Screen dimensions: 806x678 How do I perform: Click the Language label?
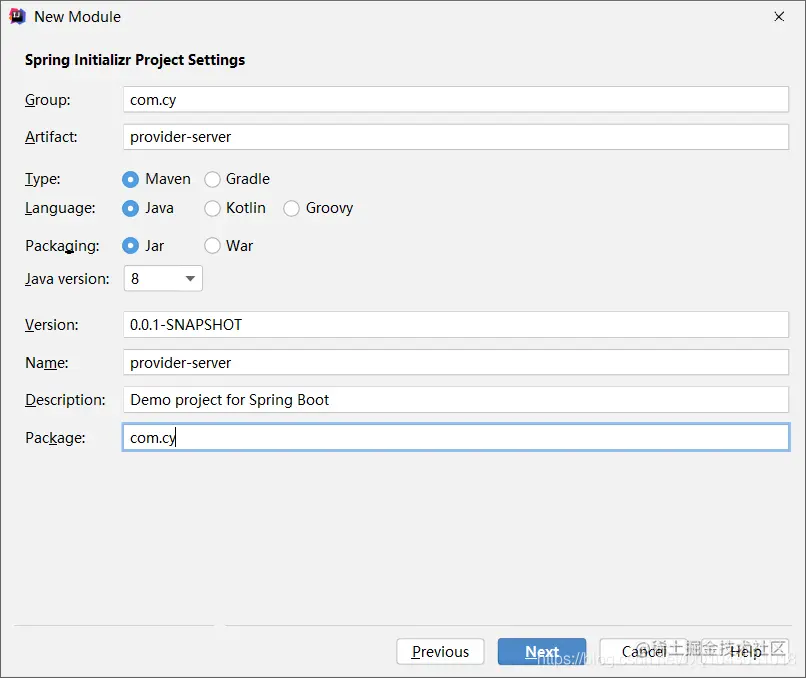60,208
